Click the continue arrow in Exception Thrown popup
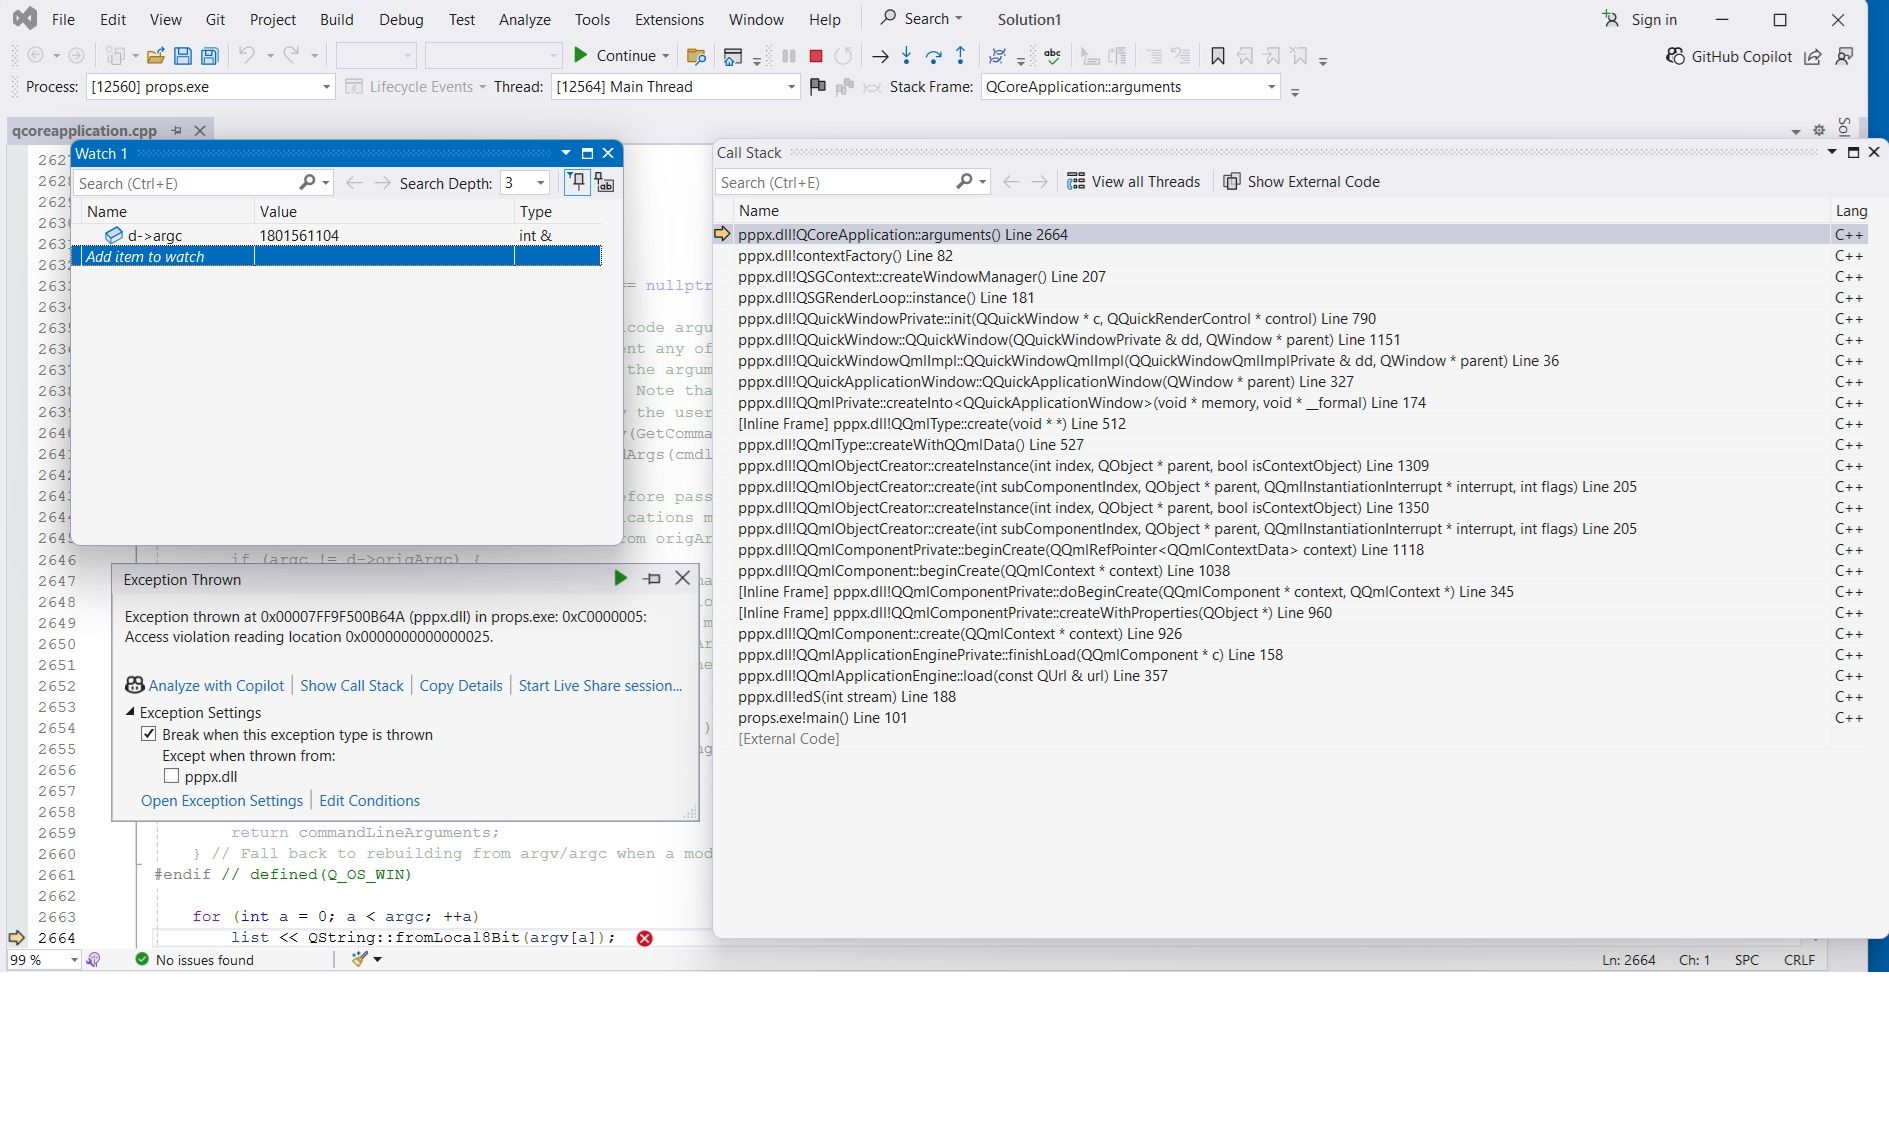 620,578
